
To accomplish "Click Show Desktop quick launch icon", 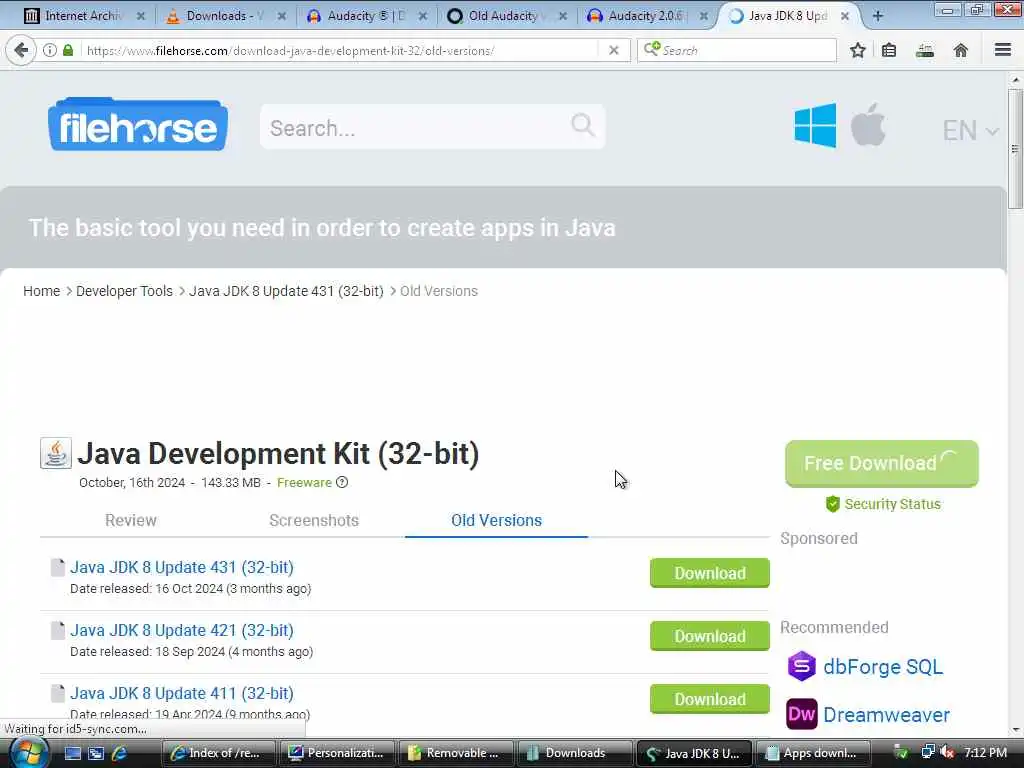I will click(72, 753).
